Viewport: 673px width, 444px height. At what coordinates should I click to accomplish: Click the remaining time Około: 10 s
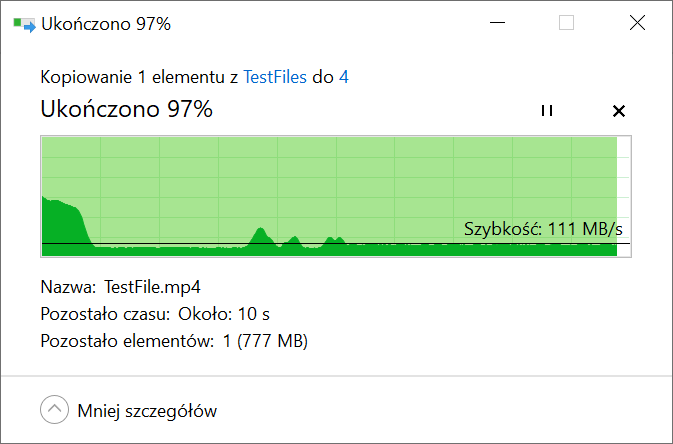224,314
